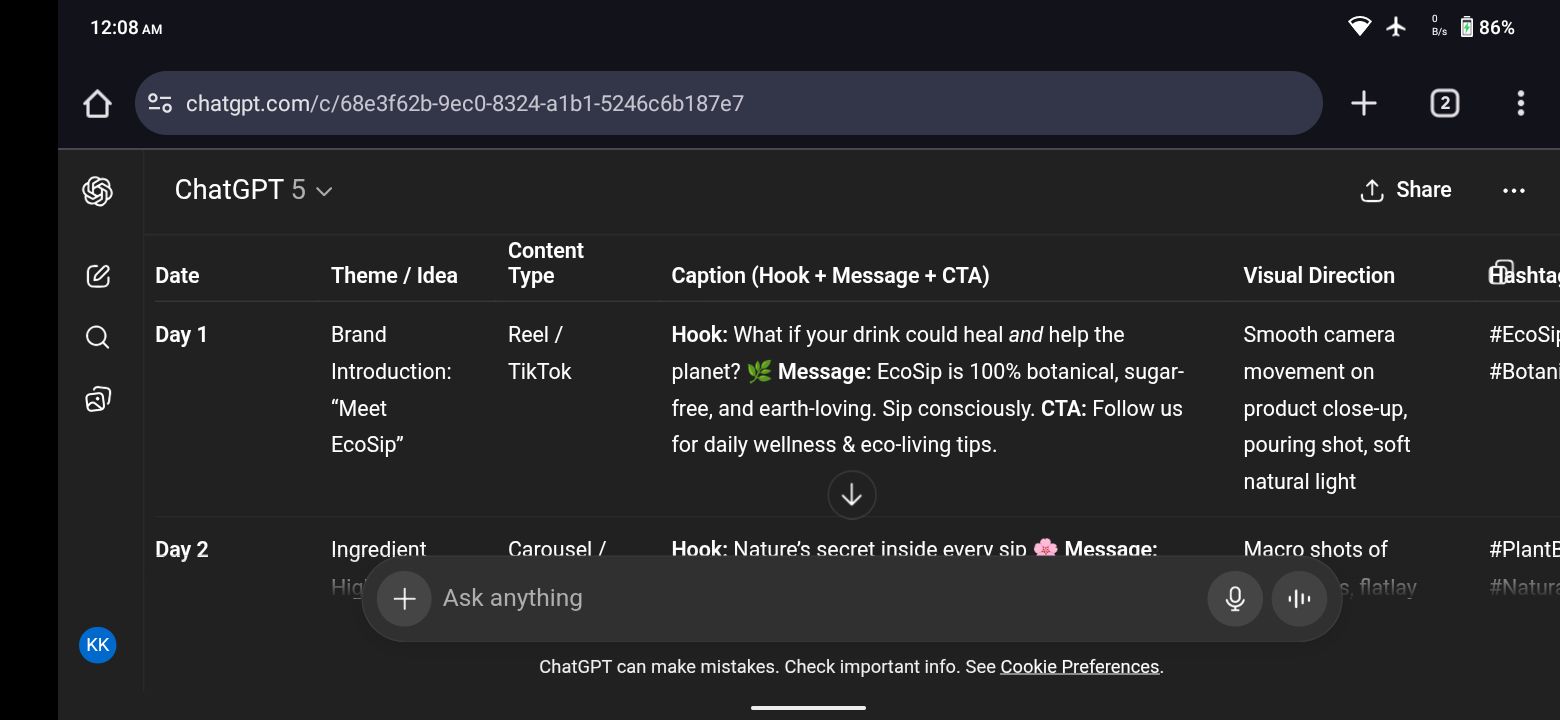Copy the table with the copy icon
The height and width of the screenshot is (720, 1560).
coord(1500,272)
